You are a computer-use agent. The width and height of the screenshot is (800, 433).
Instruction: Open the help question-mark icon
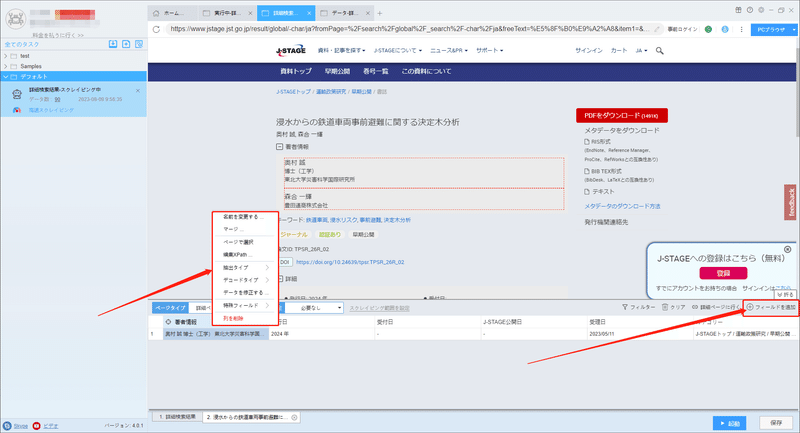[749, 10]
